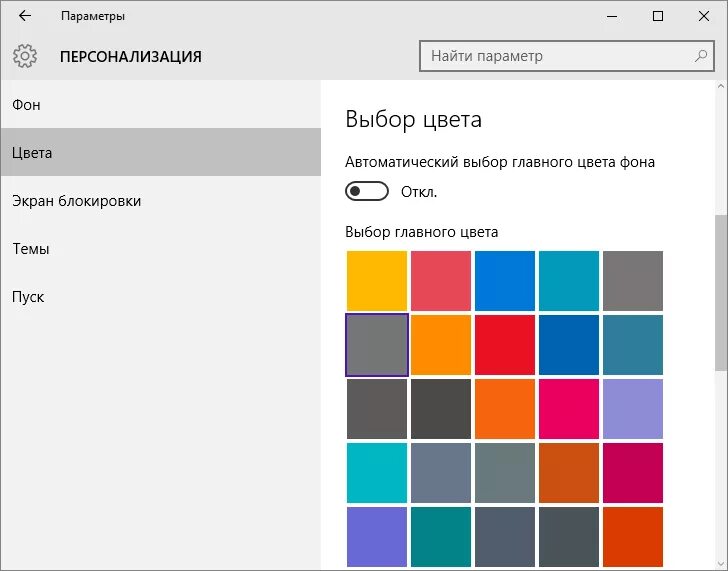Pick the gray swatch ending first row
Image resolution: width=728 pixels, height=571 pixels.
tap(633, 281)
